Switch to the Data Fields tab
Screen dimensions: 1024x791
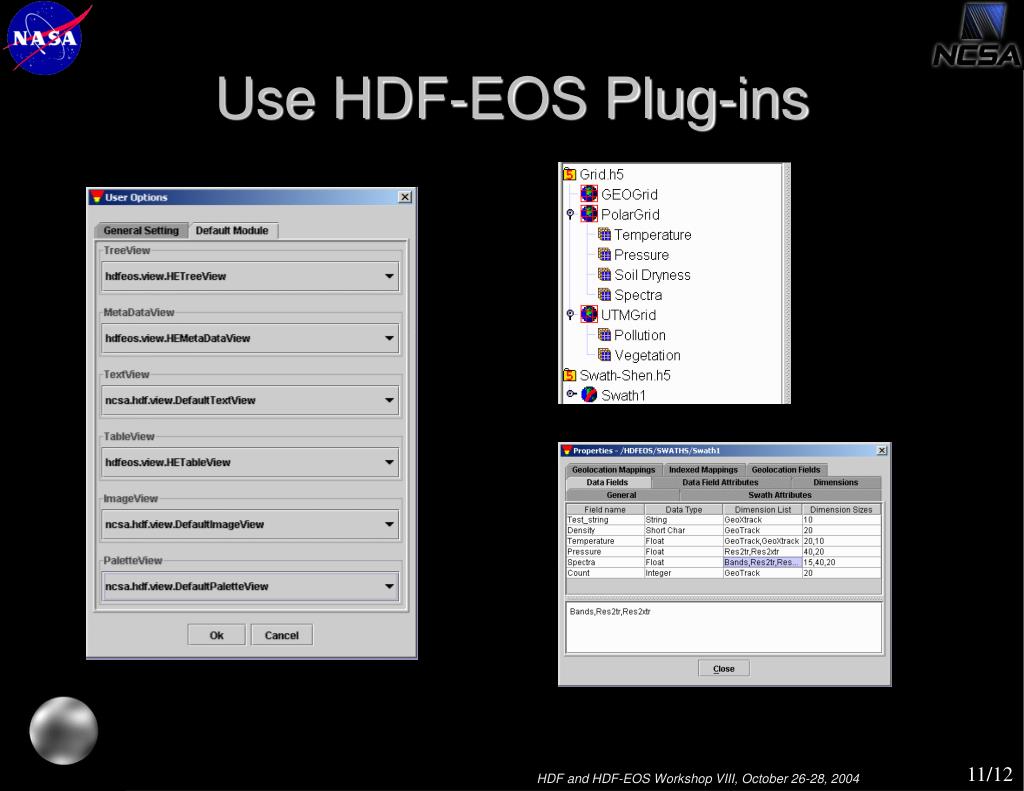[607, 482]
